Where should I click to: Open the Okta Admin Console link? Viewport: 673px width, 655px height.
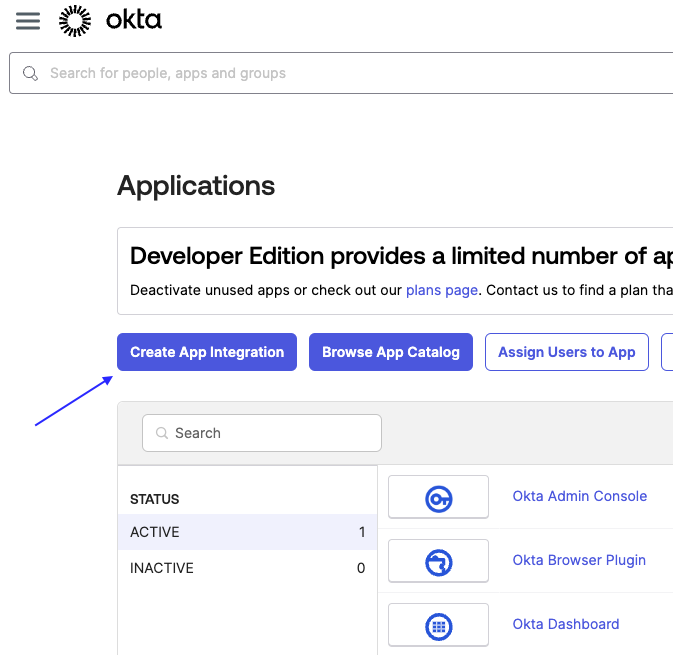[579, 496]
